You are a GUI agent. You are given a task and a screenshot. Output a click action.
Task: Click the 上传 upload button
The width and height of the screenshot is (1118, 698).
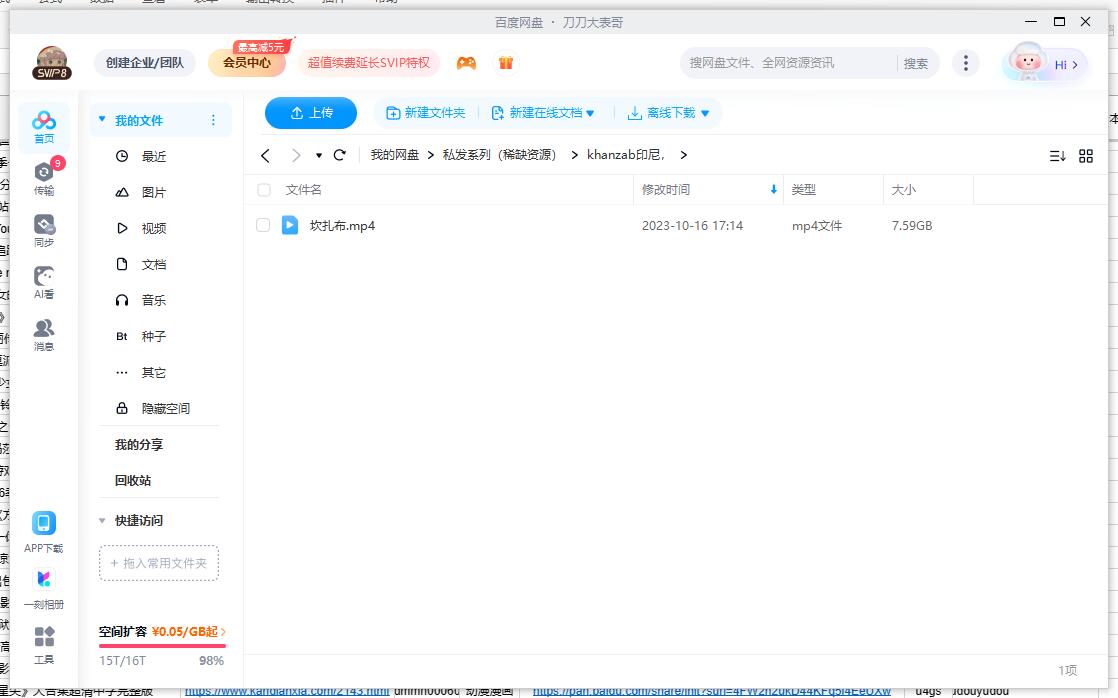click(310, 113)
